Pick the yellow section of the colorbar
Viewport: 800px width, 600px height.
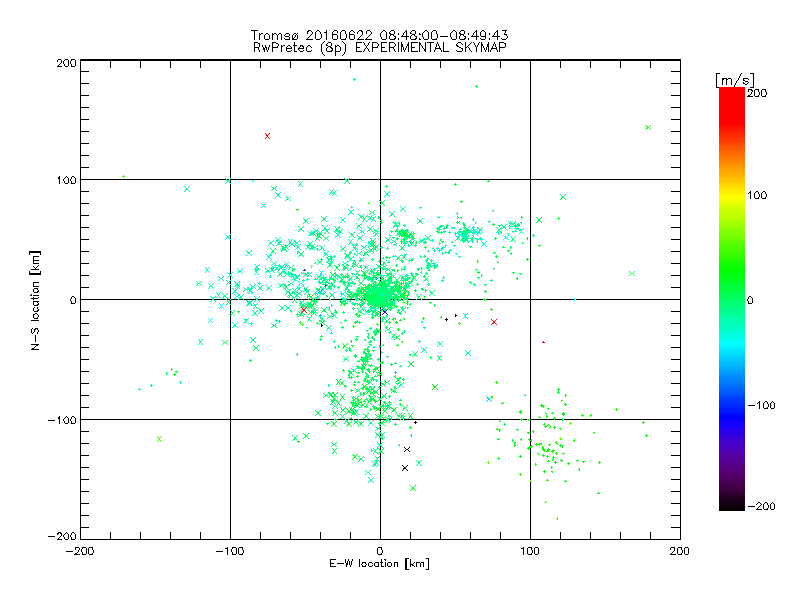[732, 195]
